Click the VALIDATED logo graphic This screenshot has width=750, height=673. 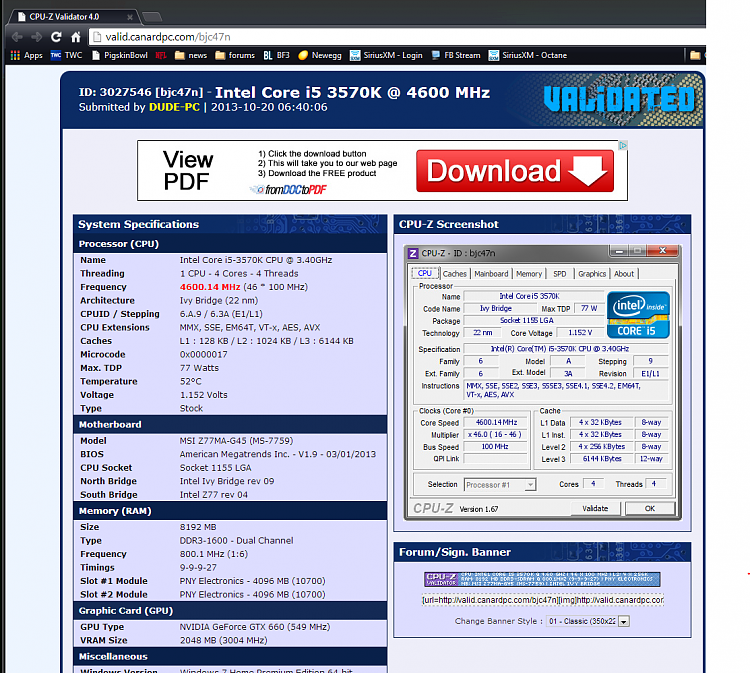tap(619, 99)
